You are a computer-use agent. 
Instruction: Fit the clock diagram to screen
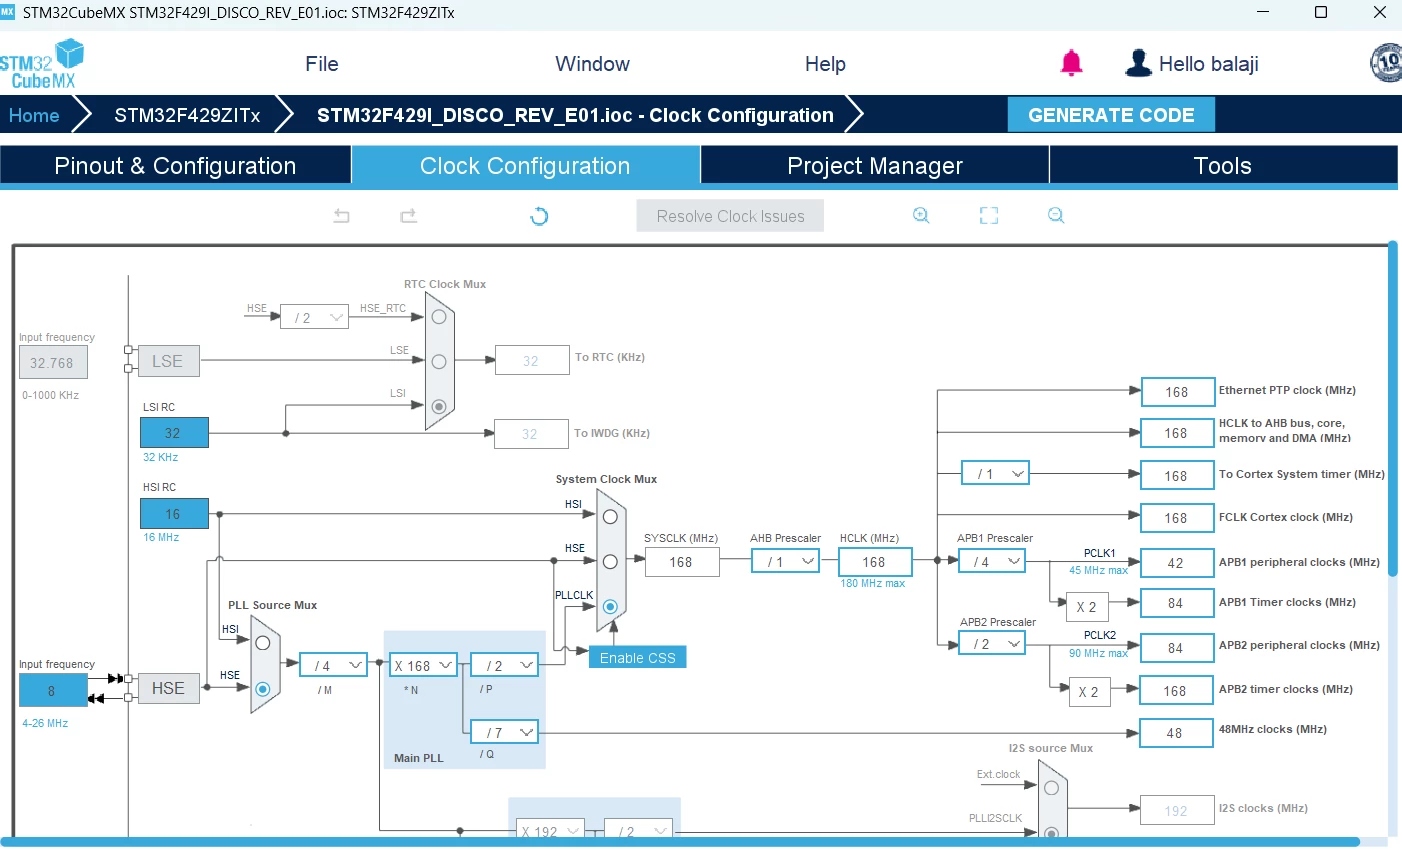(989, 216)
